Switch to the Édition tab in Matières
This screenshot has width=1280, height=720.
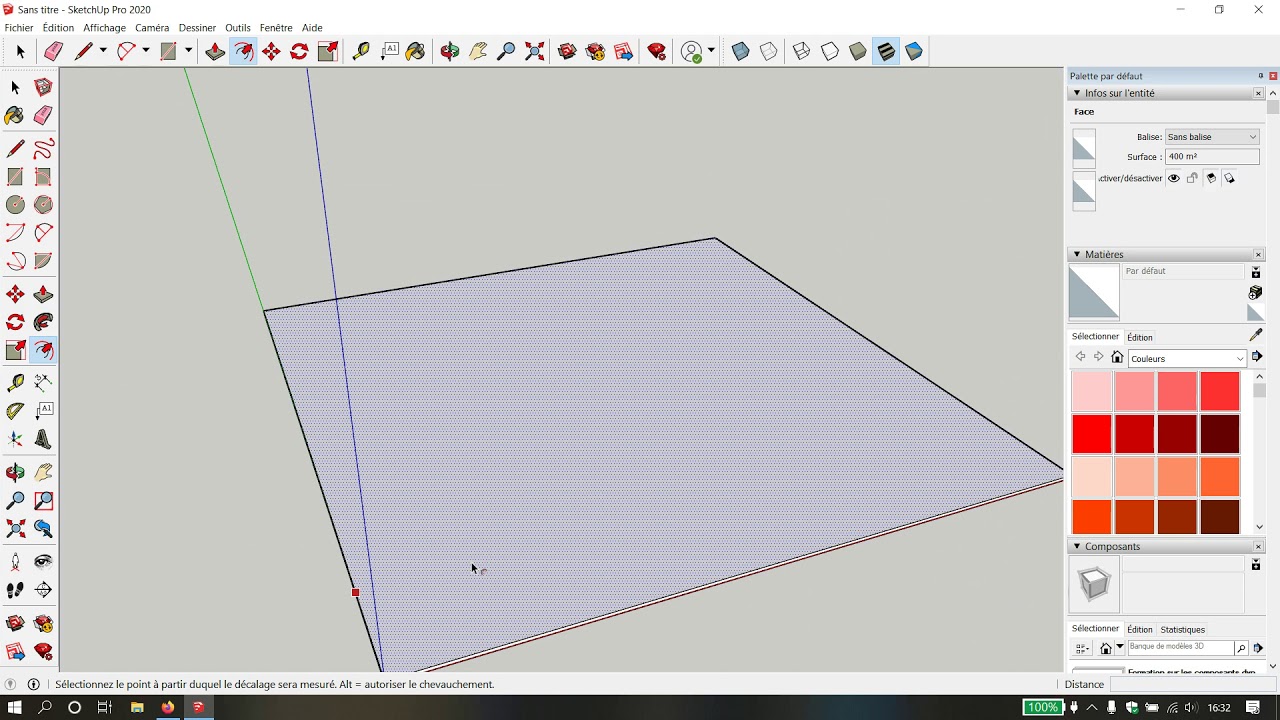pos(1140,337)
